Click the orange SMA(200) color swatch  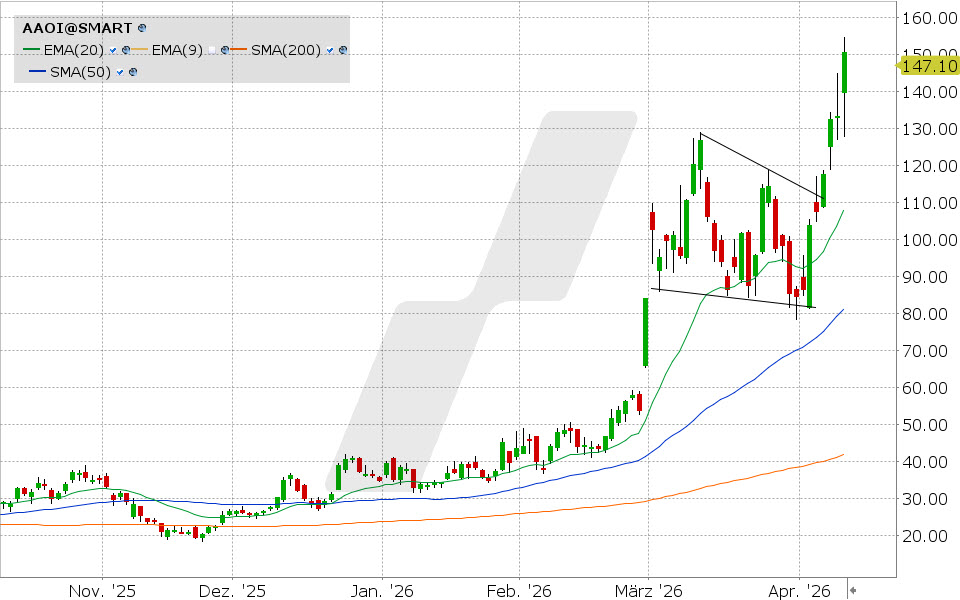(x=238, y=50)
